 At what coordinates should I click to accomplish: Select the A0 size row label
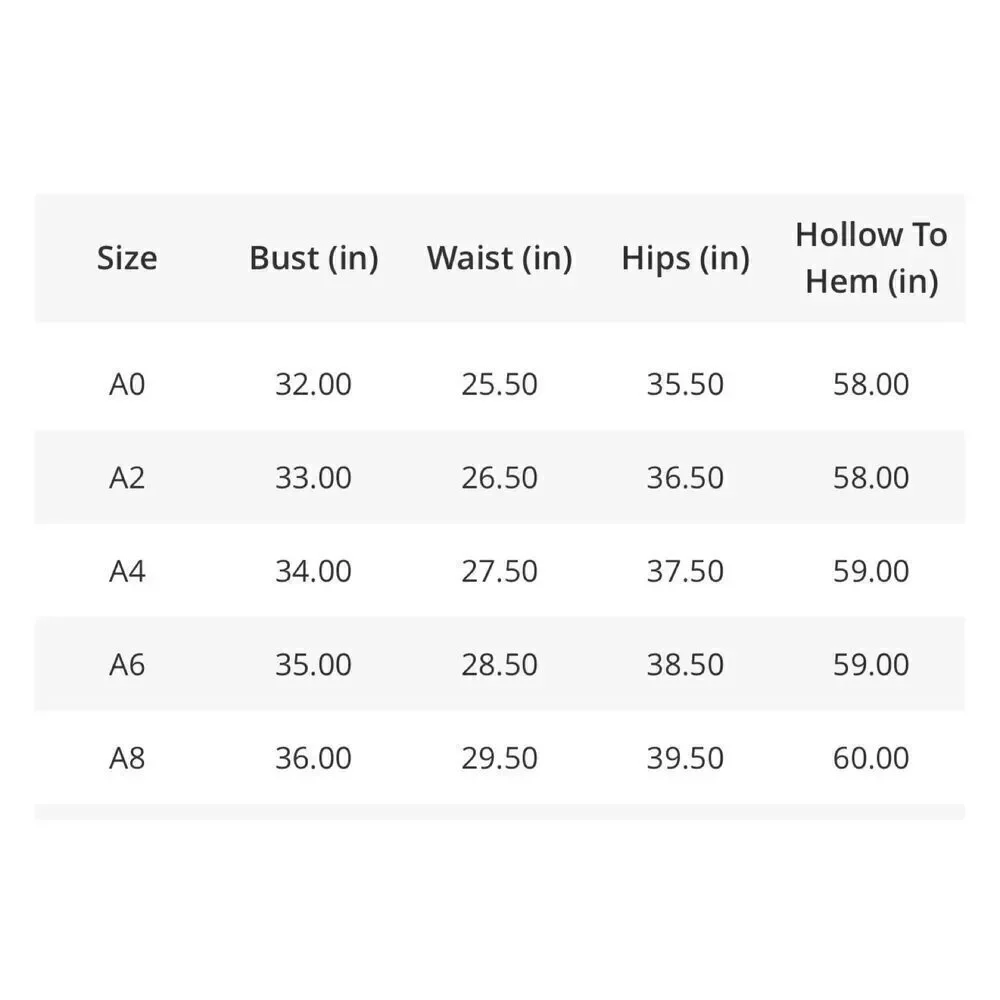(127, 384)
